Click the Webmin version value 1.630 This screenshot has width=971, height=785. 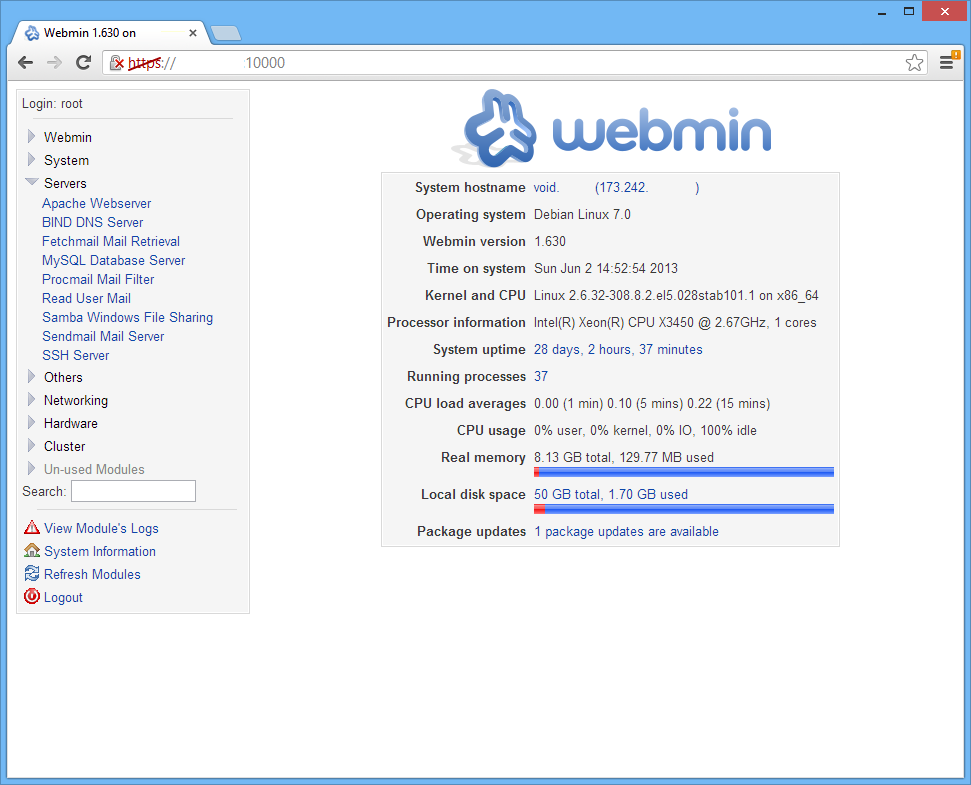550,241
